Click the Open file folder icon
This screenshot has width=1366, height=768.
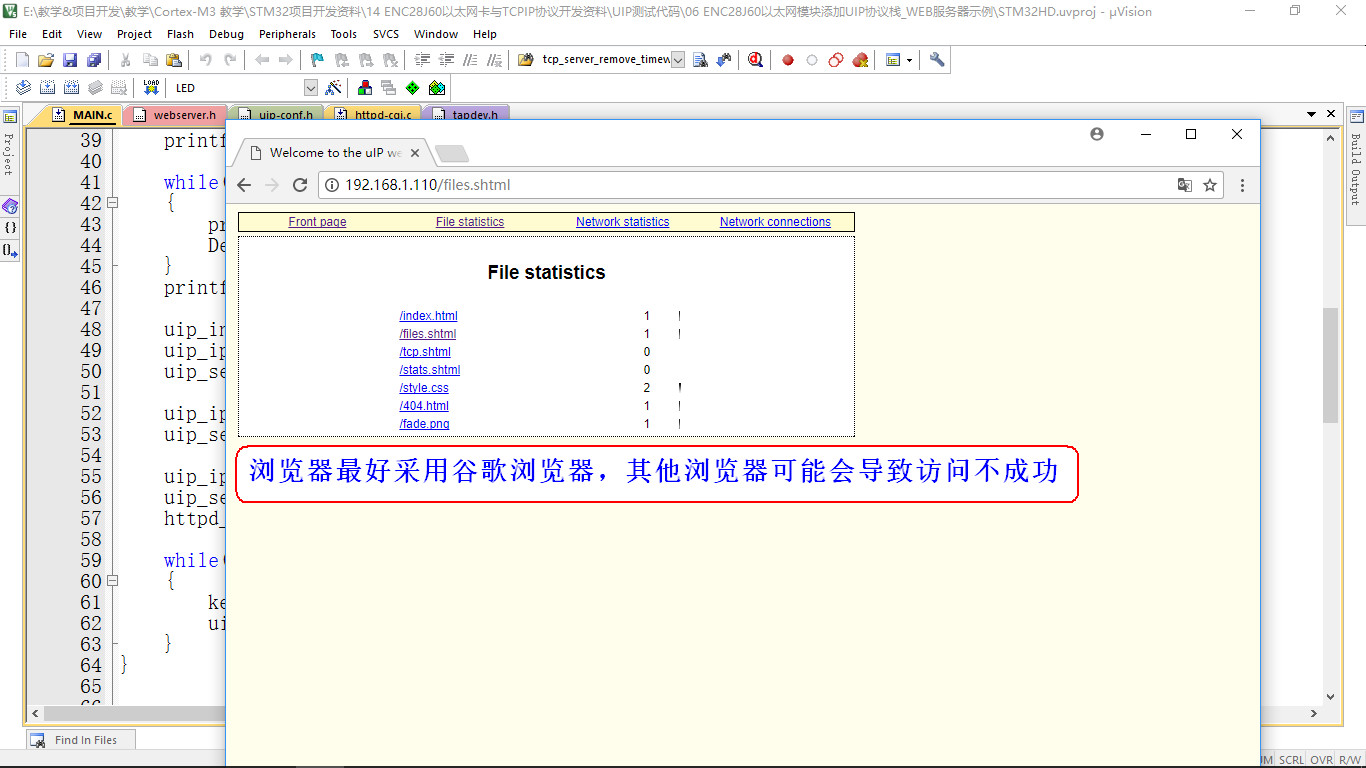(x=46, y=60)
